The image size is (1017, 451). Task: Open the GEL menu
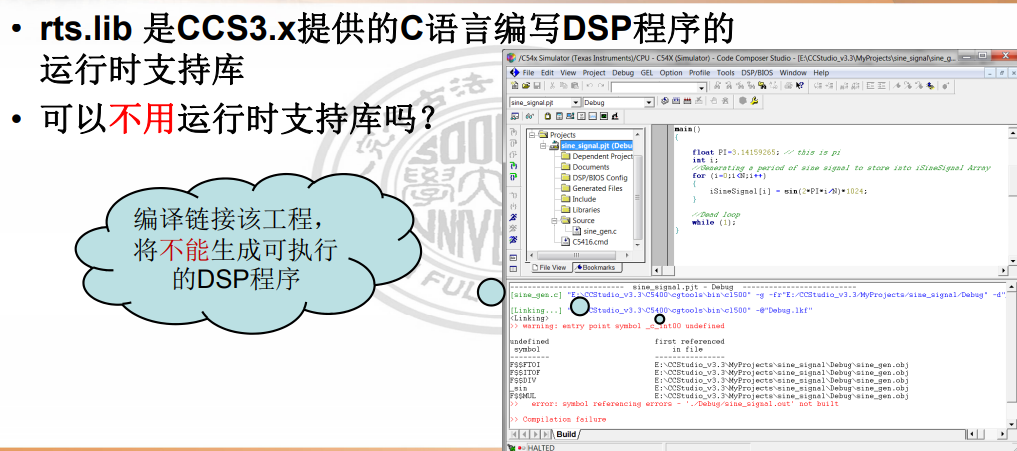tap(647, 73)
